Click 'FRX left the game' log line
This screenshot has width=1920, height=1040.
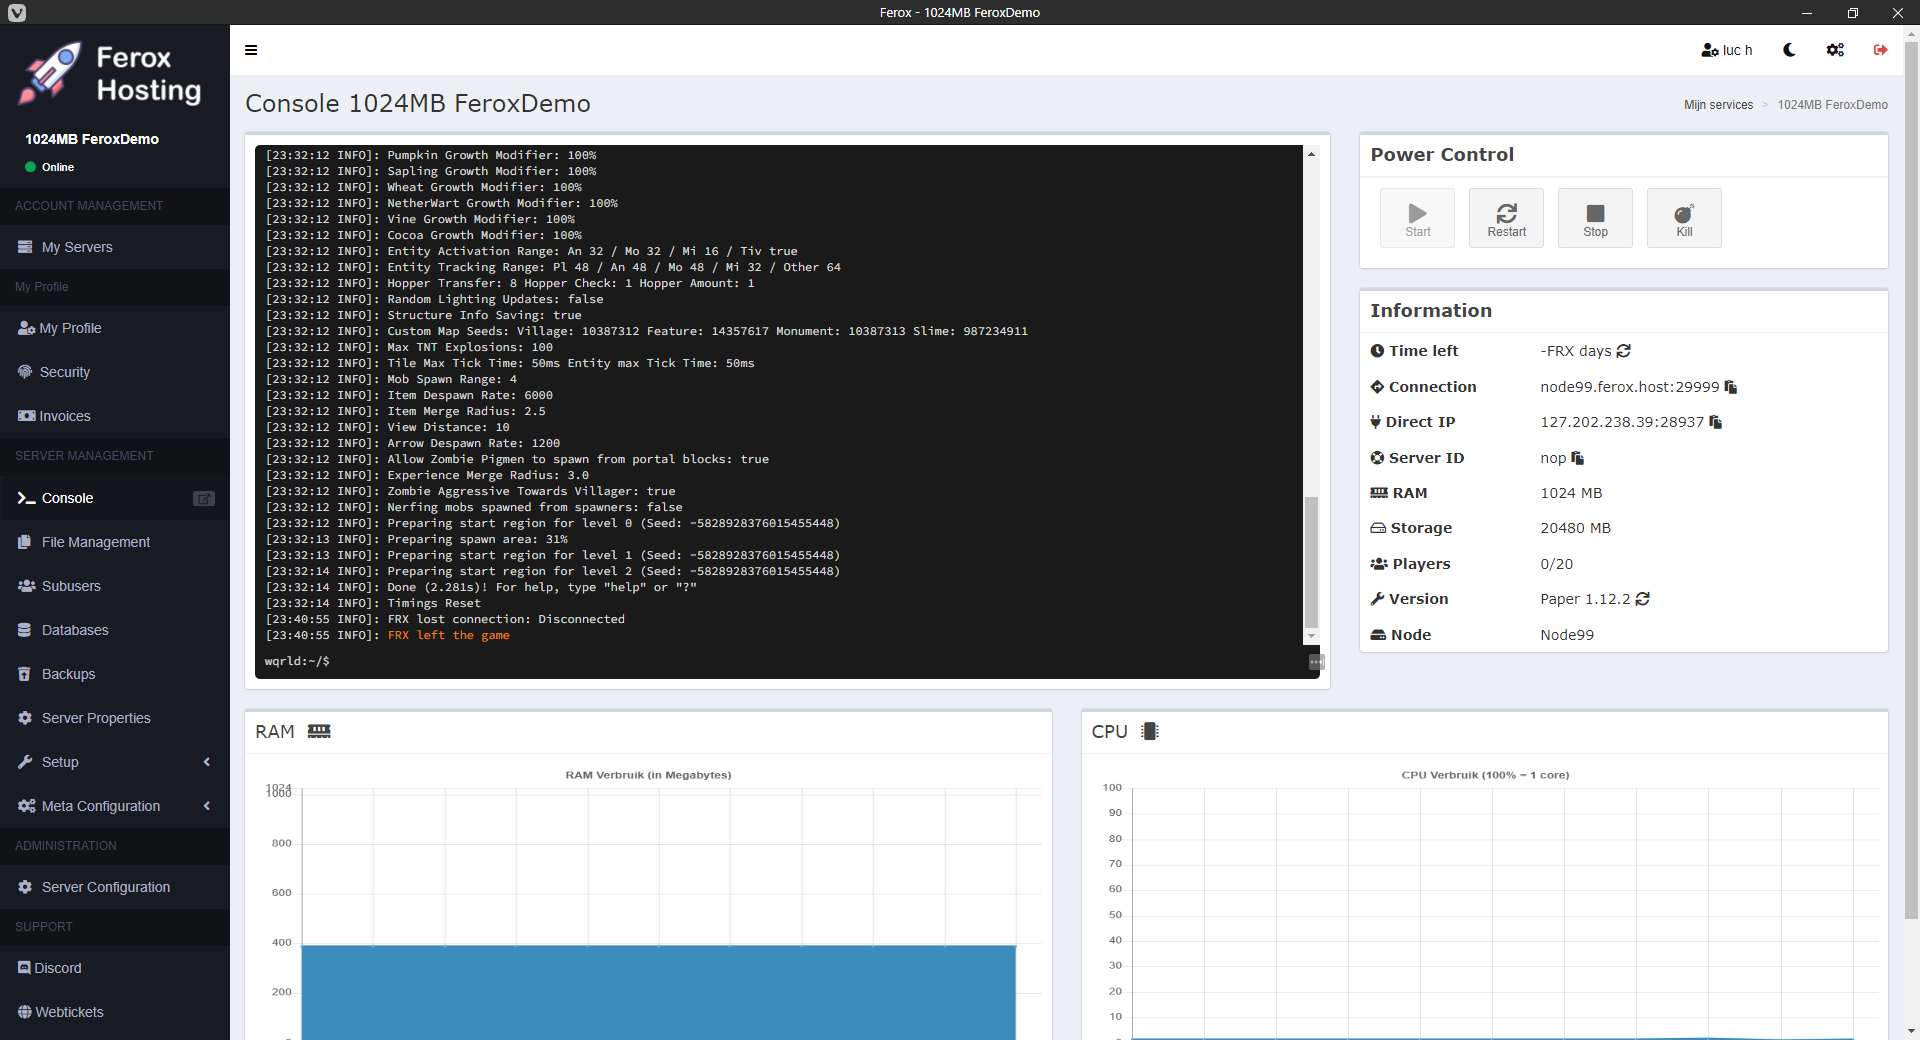[449, 635]
